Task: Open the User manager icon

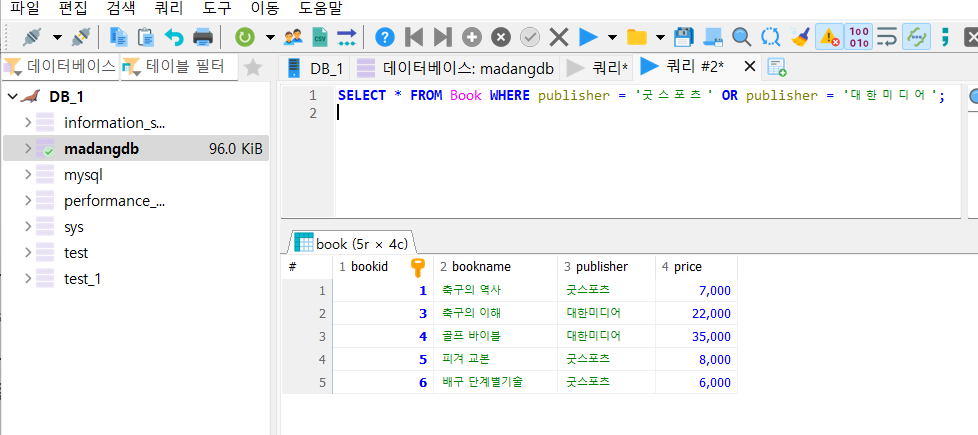Action: 293,37
